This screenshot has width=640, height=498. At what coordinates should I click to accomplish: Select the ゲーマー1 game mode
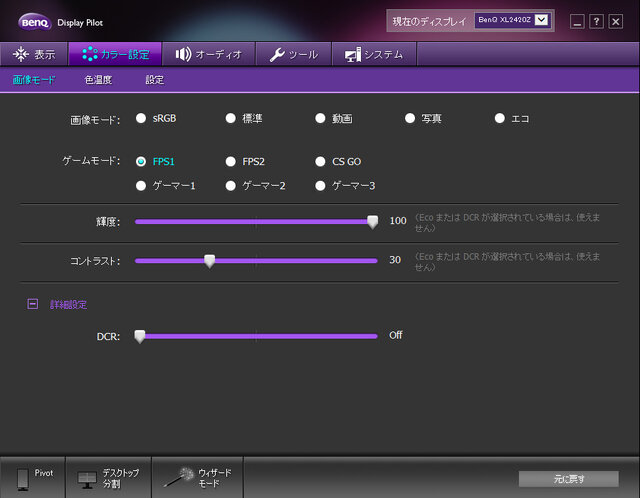tap(141, 186)
